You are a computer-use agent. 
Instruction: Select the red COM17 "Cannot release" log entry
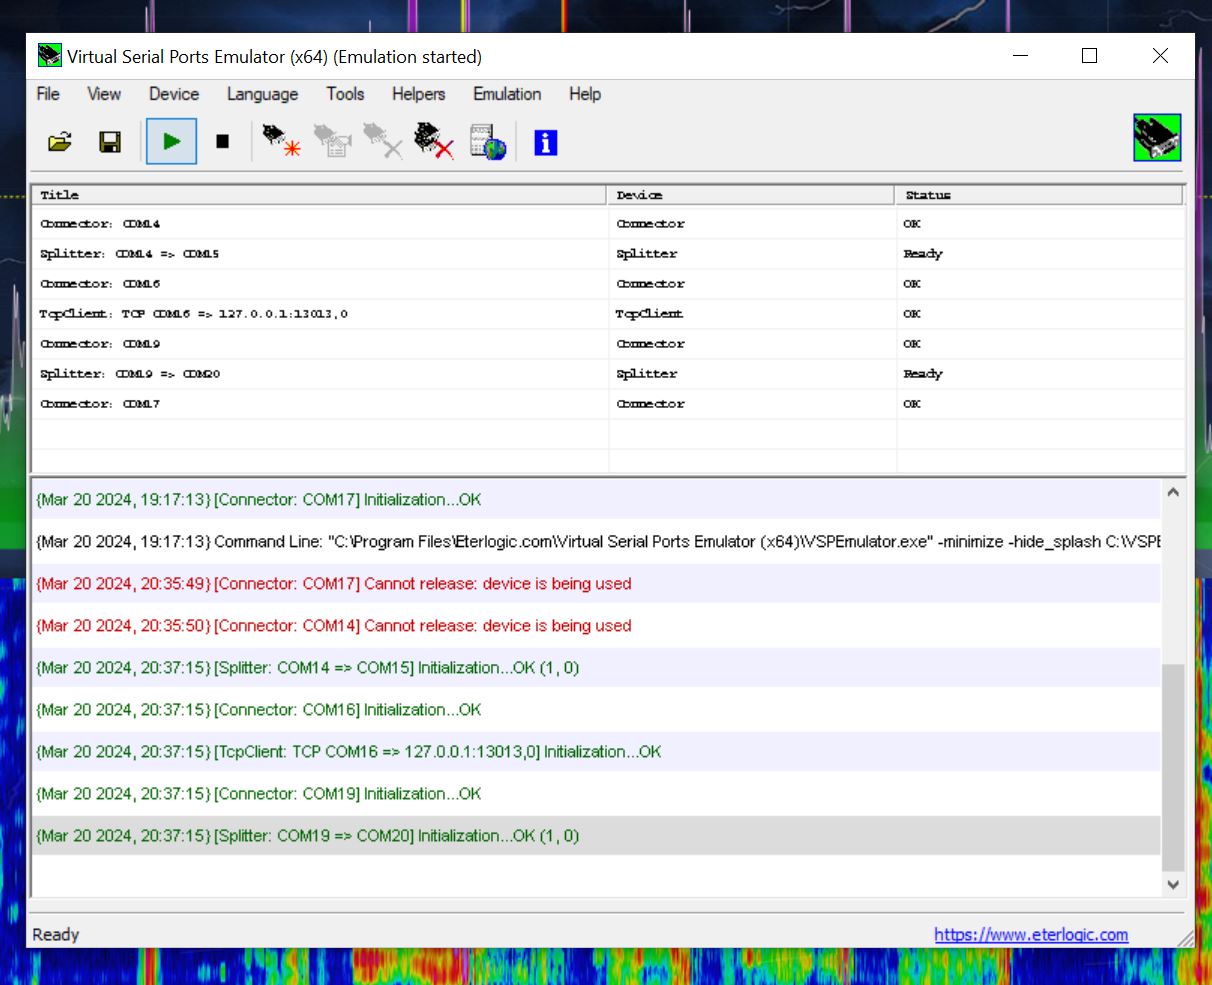click(596, 584)
